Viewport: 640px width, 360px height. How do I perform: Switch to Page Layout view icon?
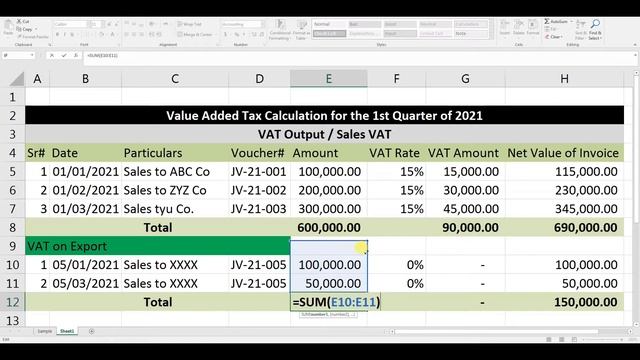pos(562,339)
